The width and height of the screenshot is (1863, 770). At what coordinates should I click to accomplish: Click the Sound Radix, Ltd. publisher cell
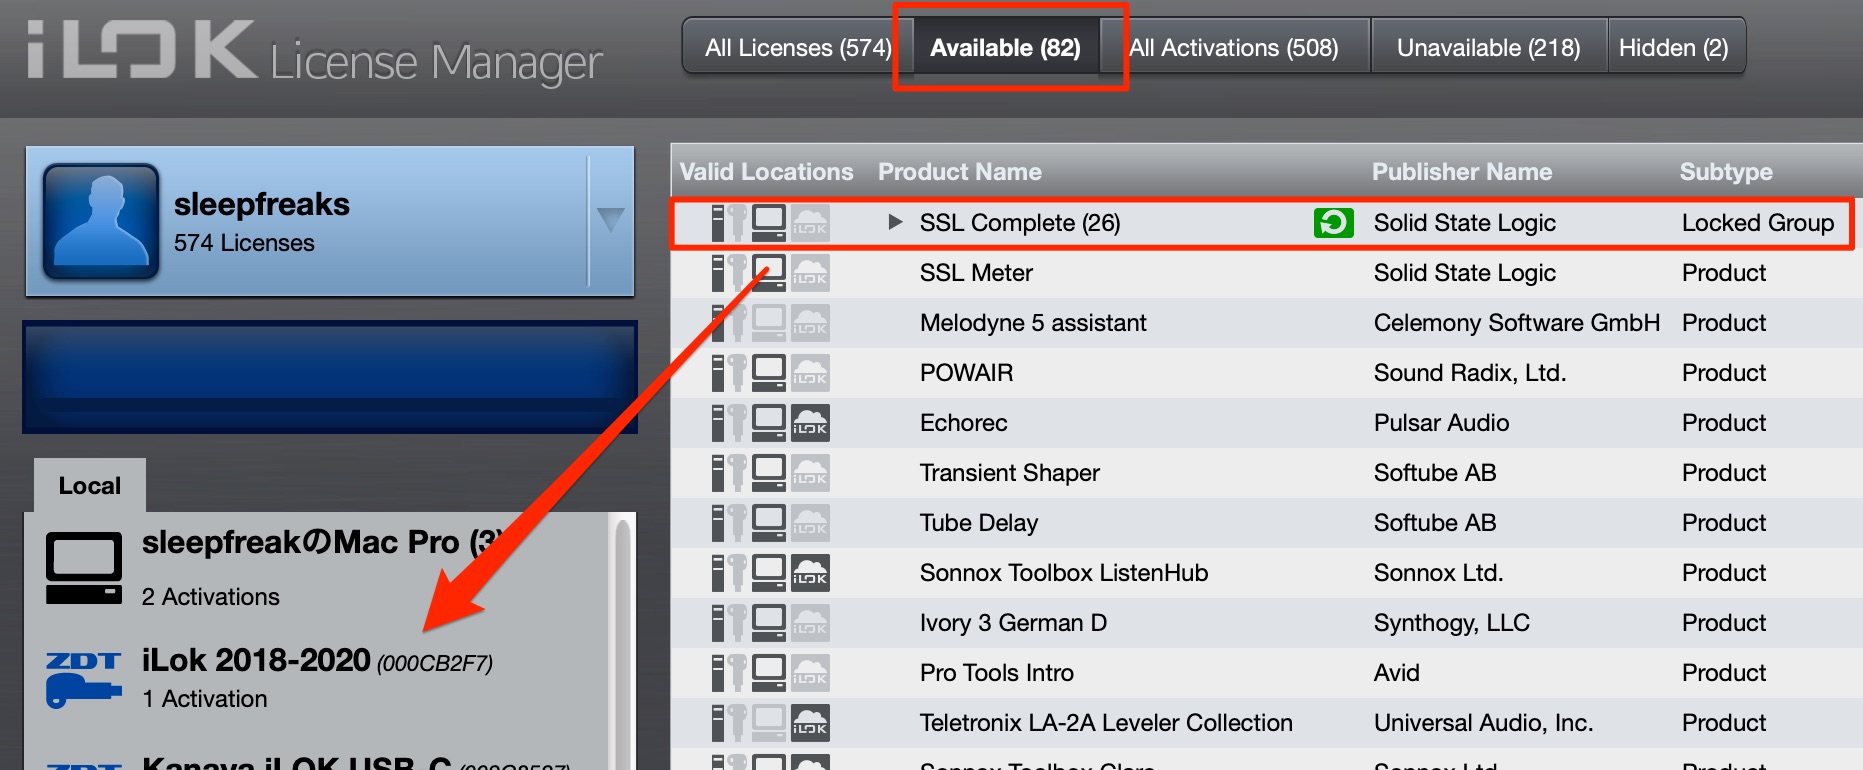point(1470,373)
